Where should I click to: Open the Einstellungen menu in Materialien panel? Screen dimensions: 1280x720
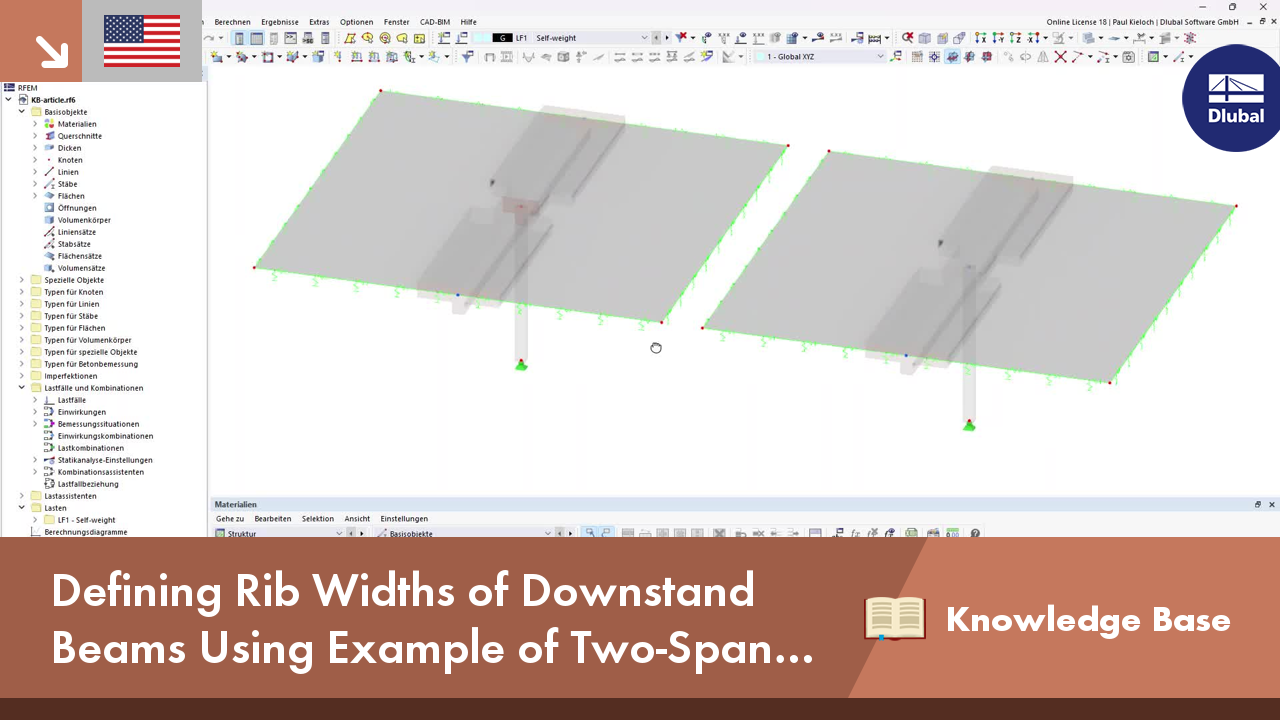(404, 518)
